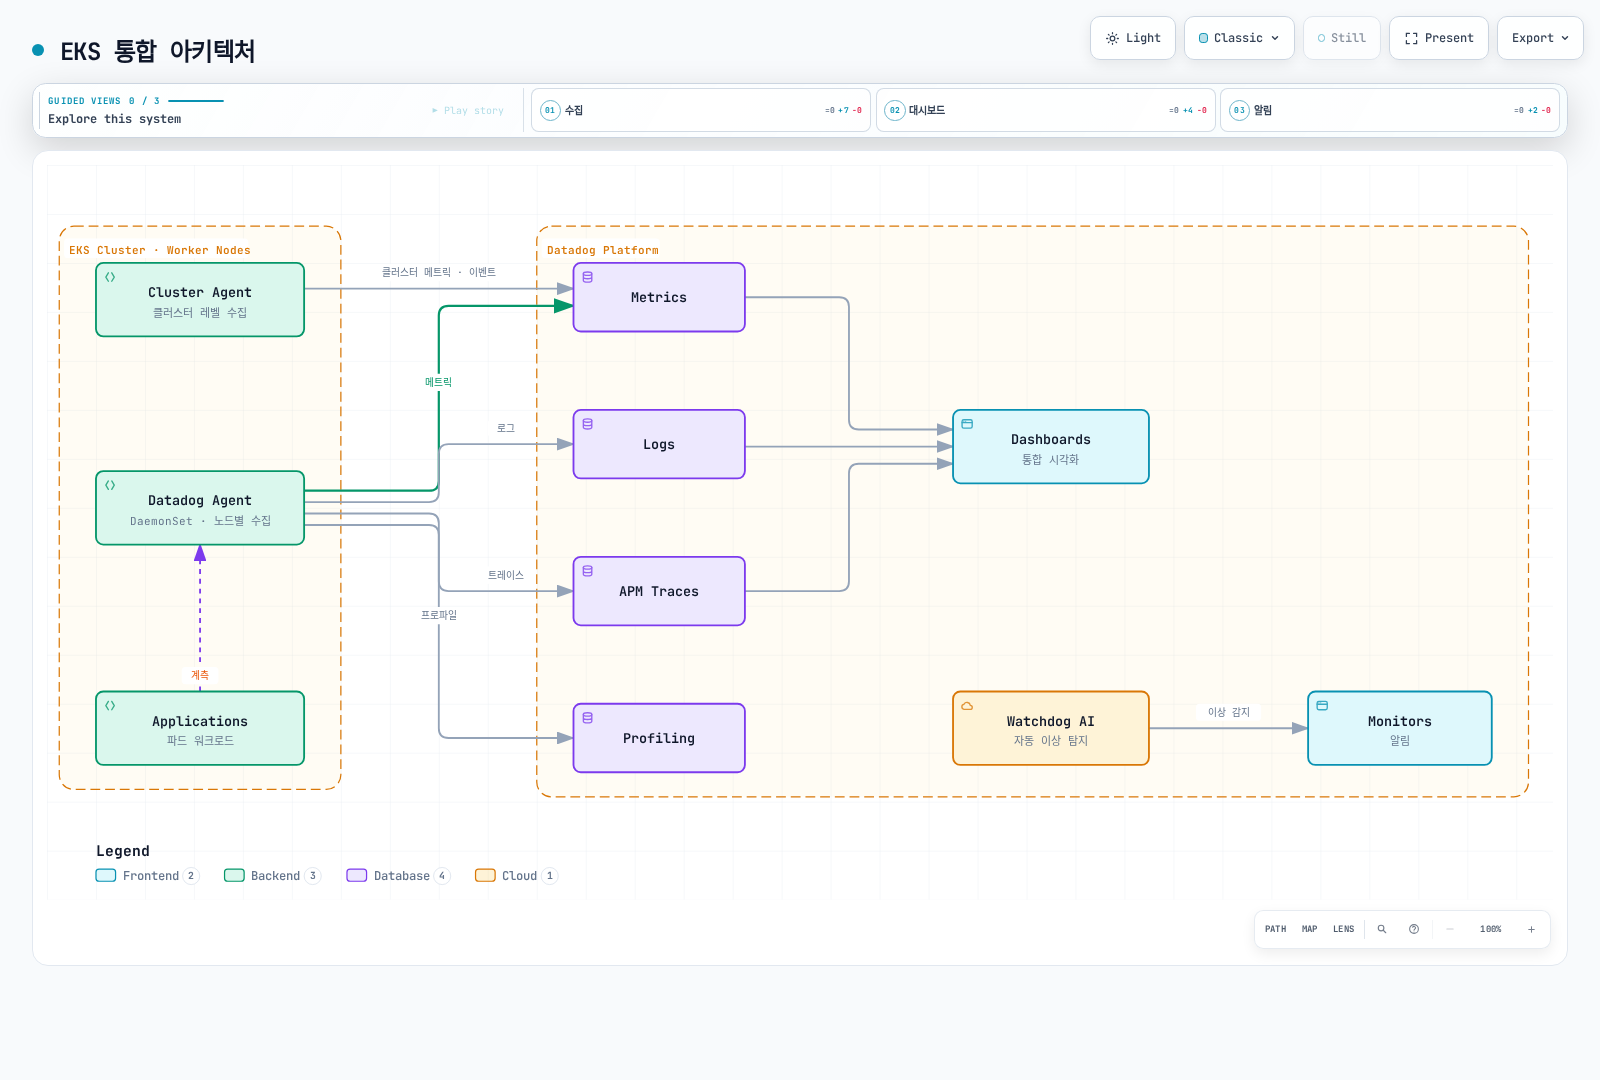
Task: Click the code icon on Applications node
Action: click(110, 705)
